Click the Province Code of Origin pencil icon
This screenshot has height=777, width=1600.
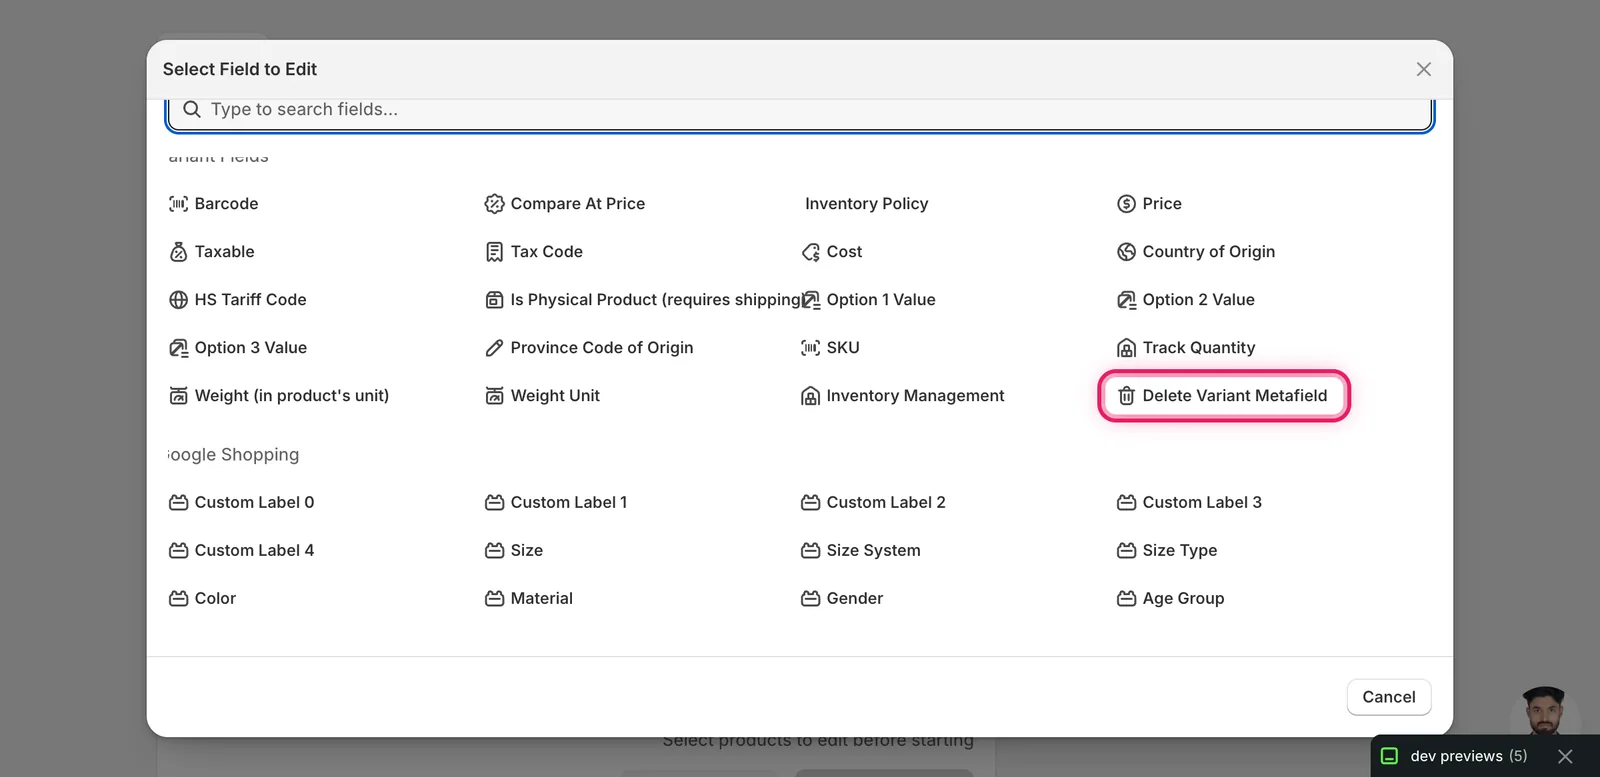(494, 348)
